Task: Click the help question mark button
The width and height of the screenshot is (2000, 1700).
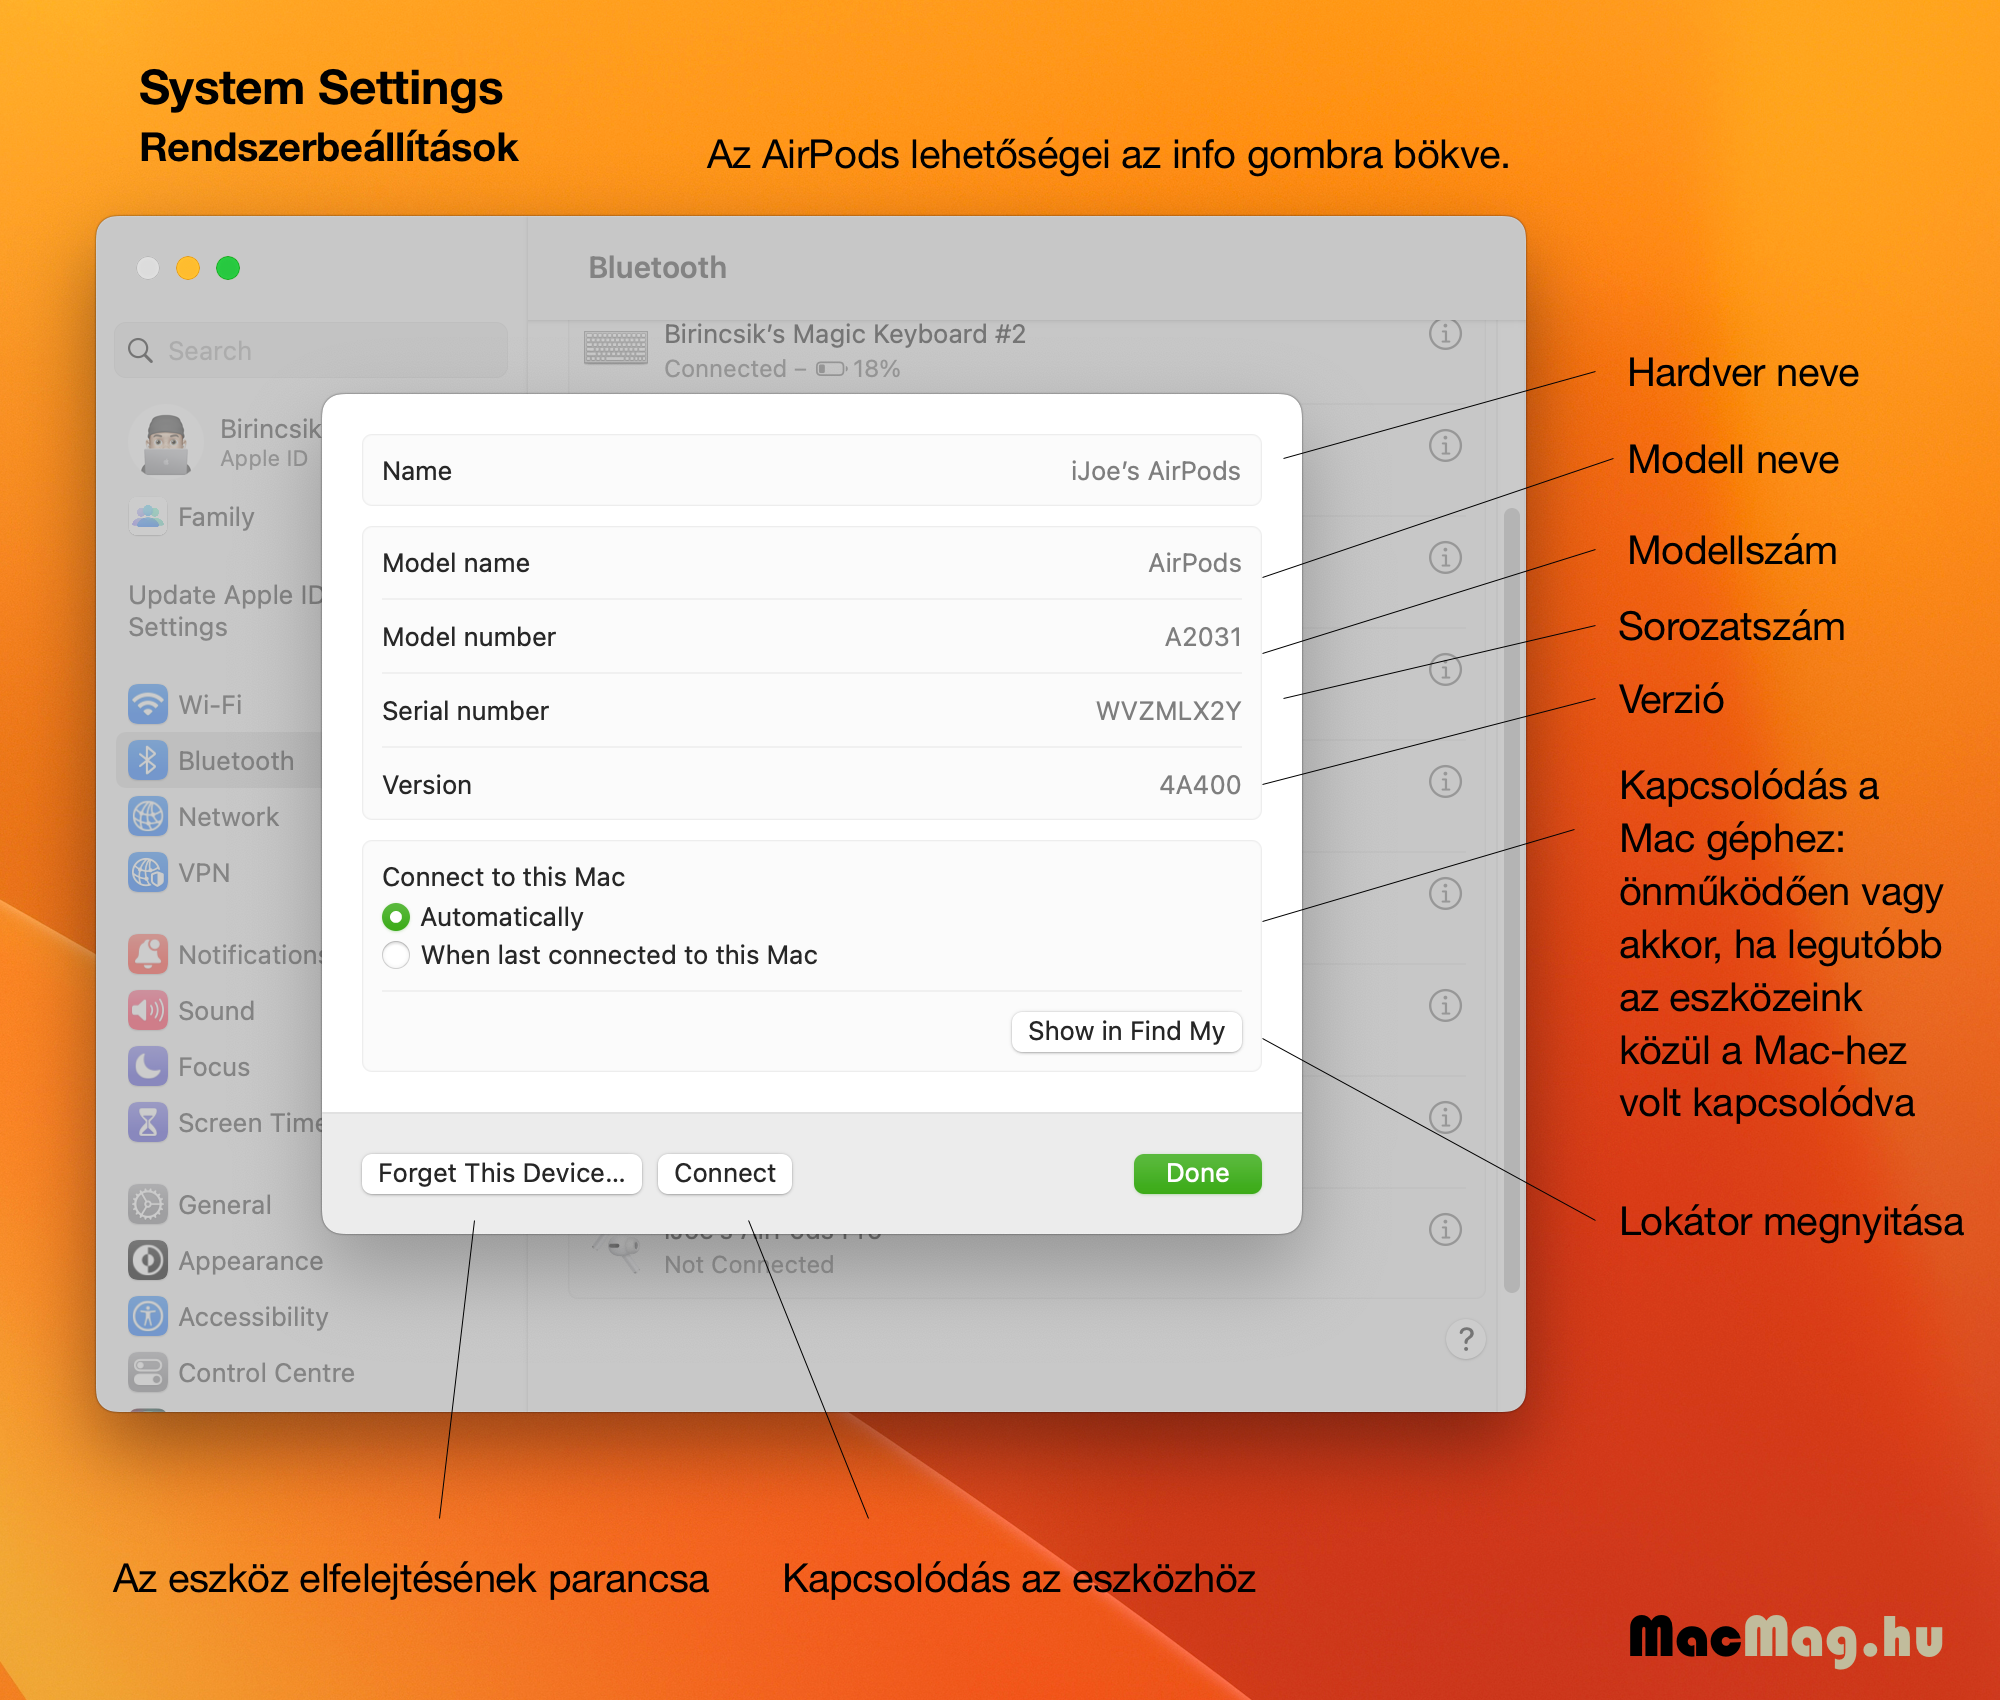Action: click(1466, 1339)
